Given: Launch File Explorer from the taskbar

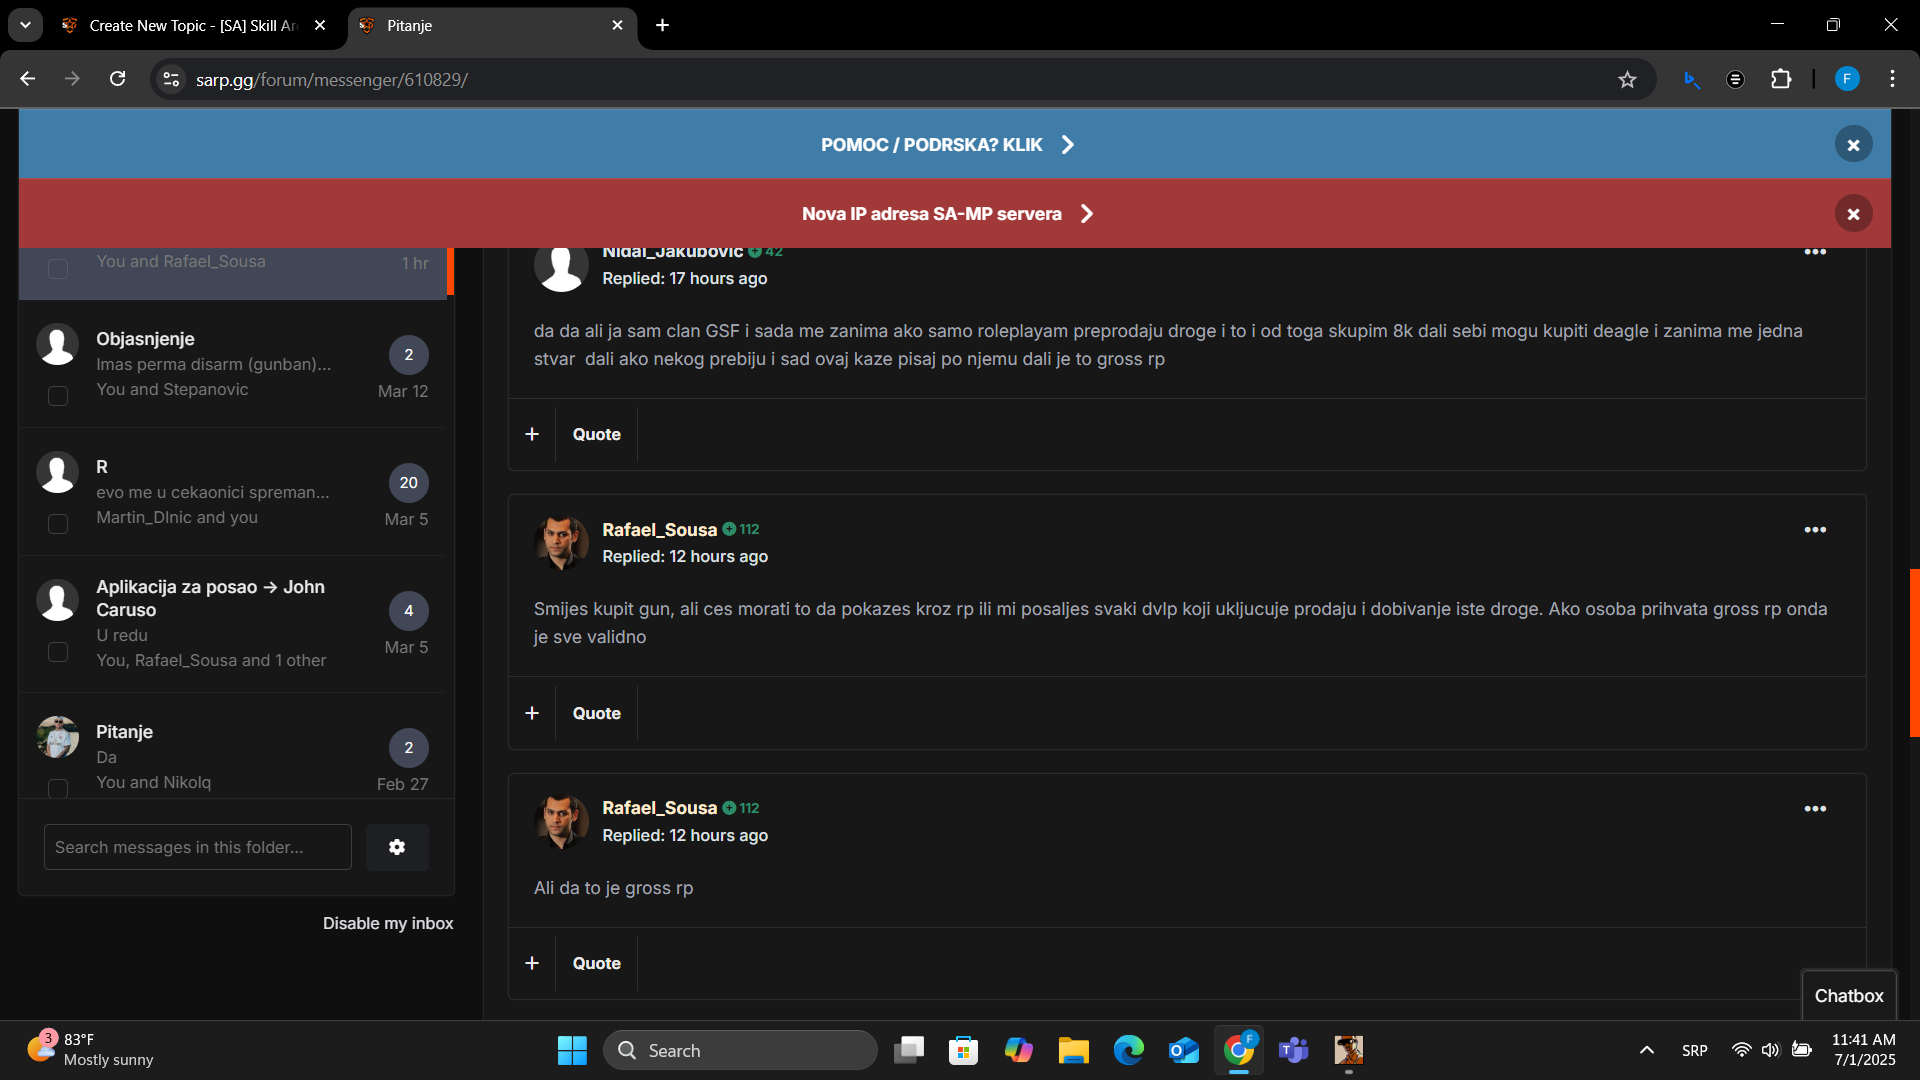Looking at the screenshot, I should click(1073, 1050).
